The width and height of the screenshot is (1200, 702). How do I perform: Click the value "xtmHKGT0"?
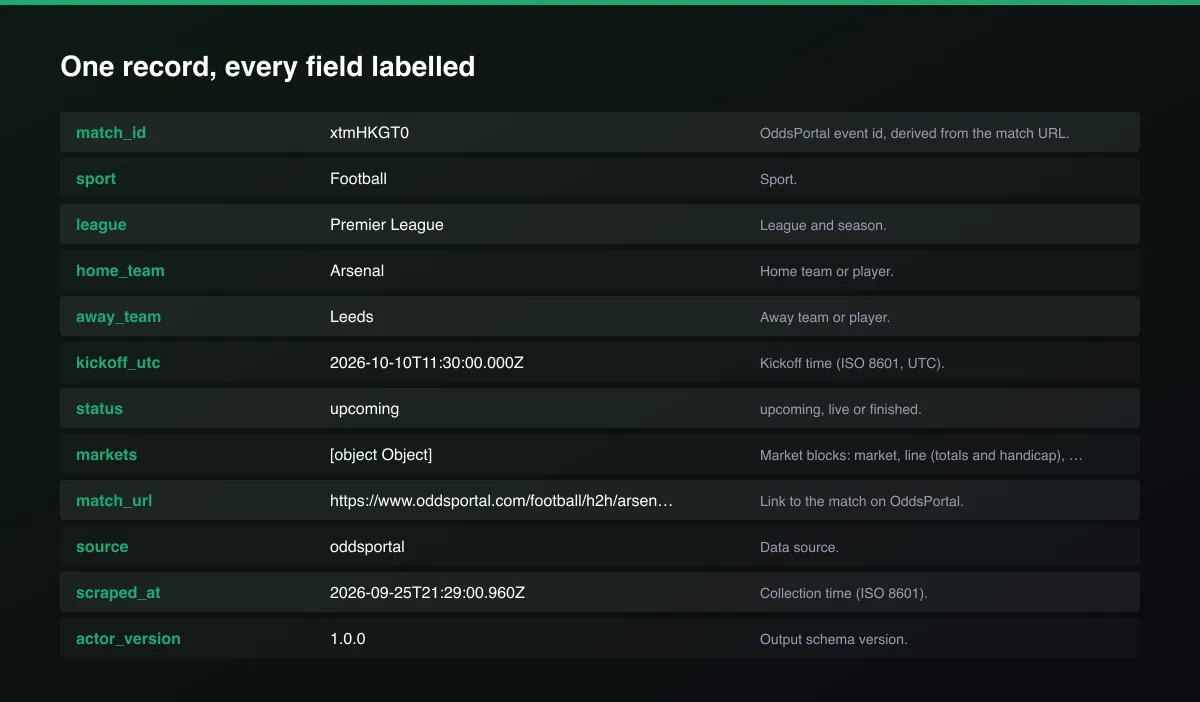pos(369,133)
